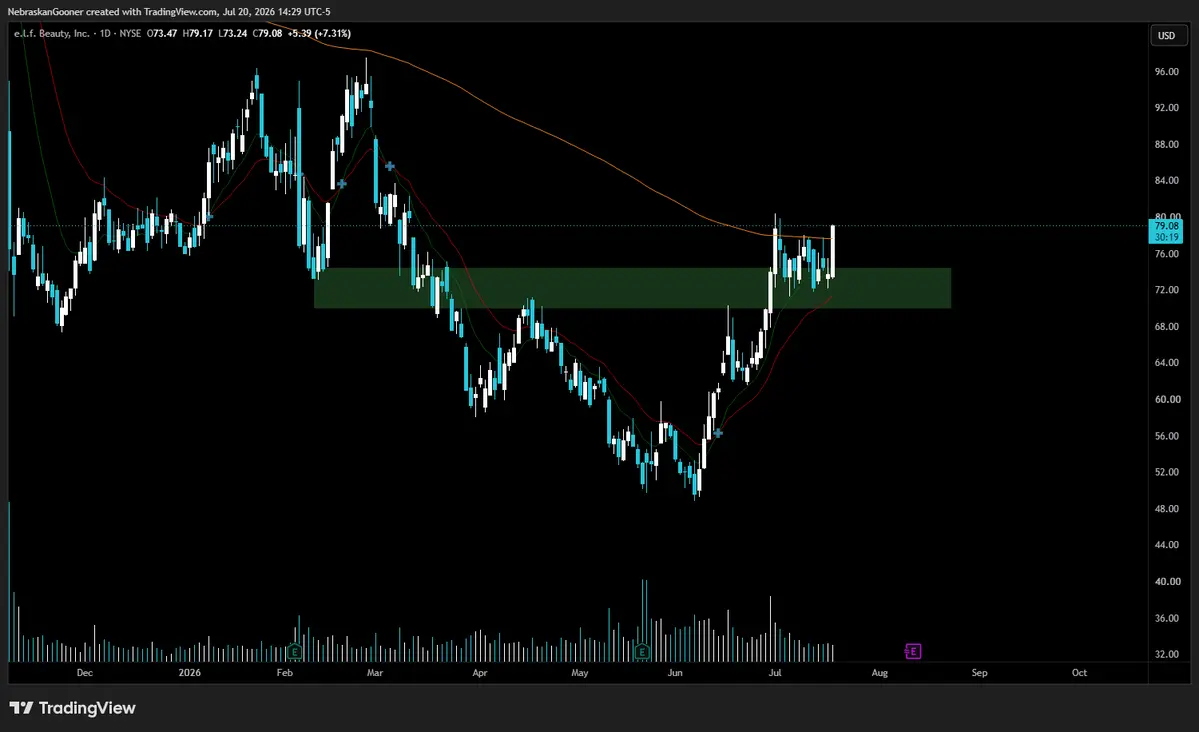The width and height of the screenshot is (1199, 732).
Task: Click the e.l.f. Beauty, Inc. symbol title
Action: tap(51, 34)
